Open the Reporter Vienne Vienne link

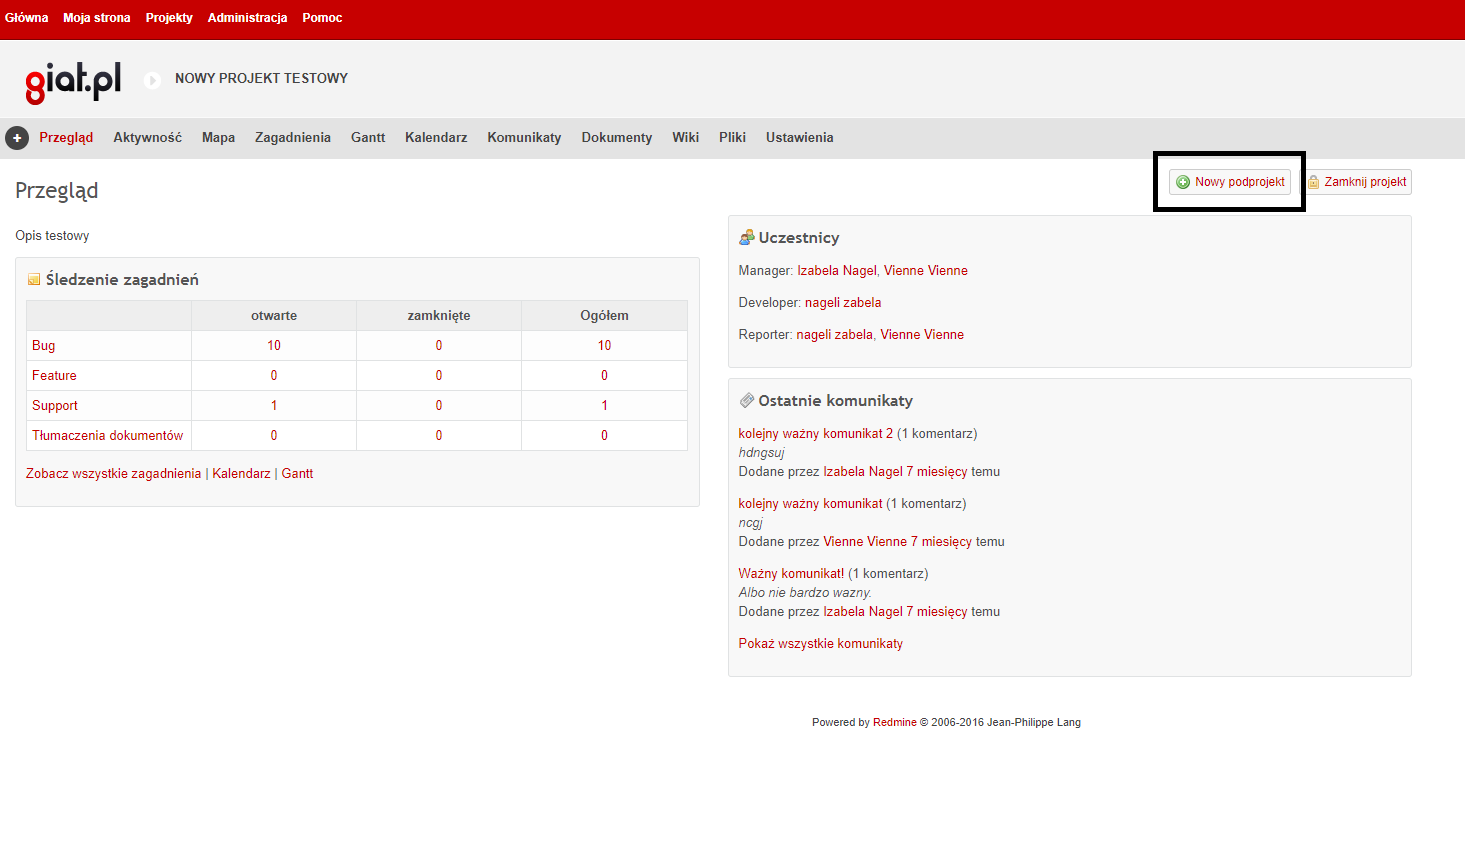click(922, 335)
